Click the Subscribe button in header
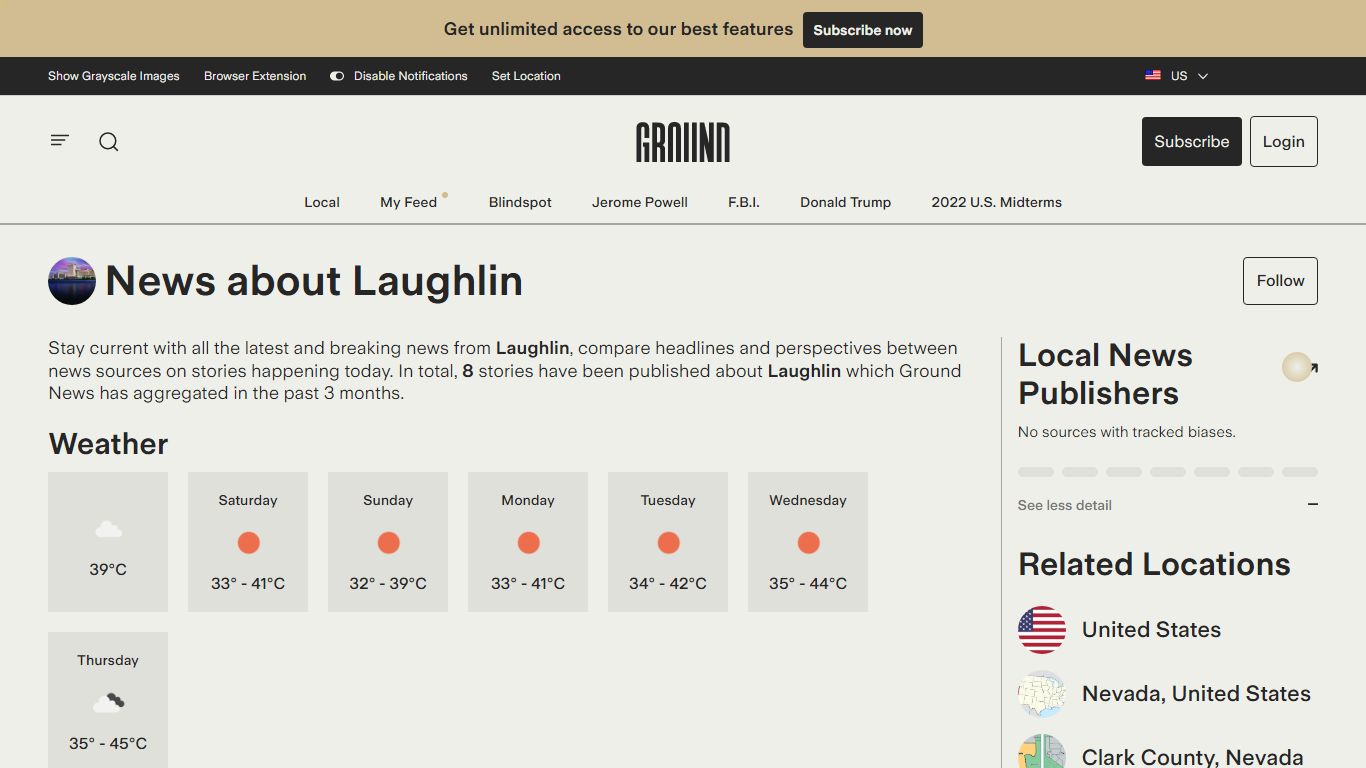Screen dimensions: 1366x768 [x=1192, y=141]
